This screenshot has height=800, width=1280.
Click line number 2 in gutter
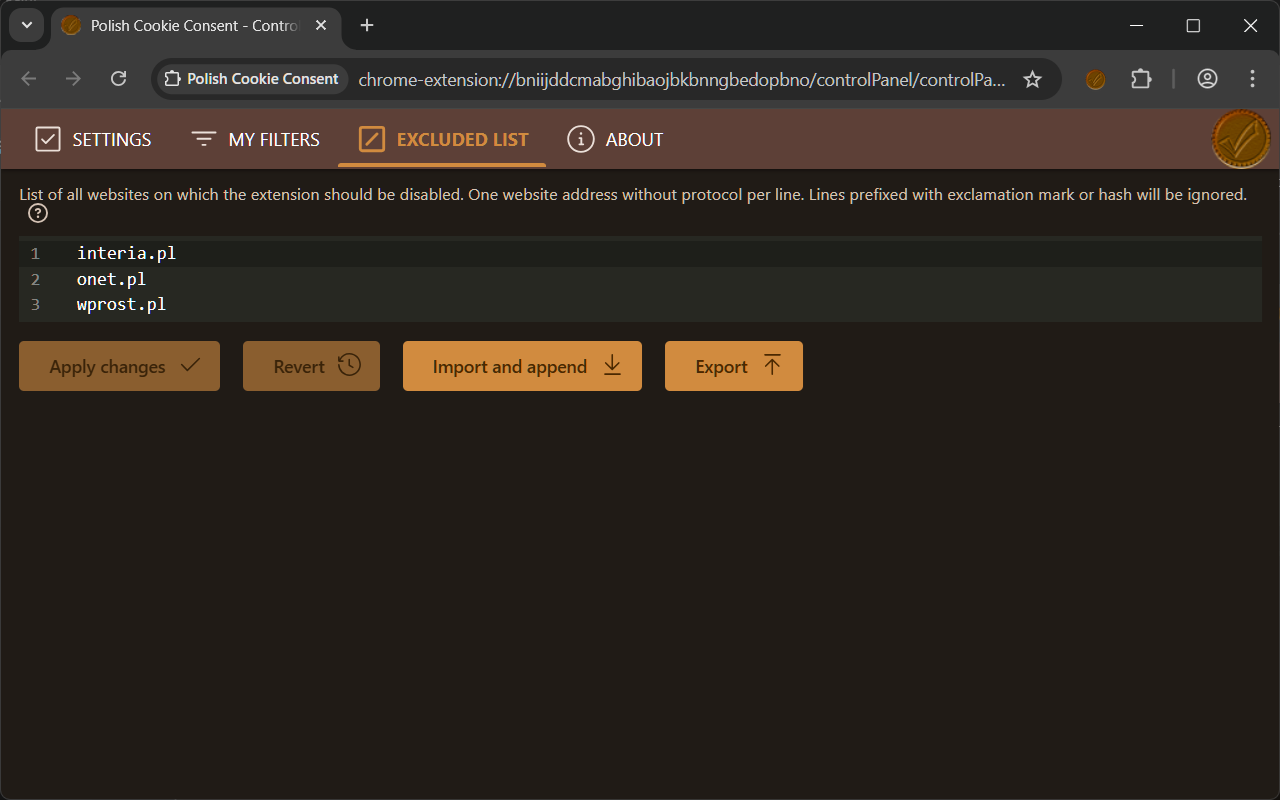tap(35, 279)
